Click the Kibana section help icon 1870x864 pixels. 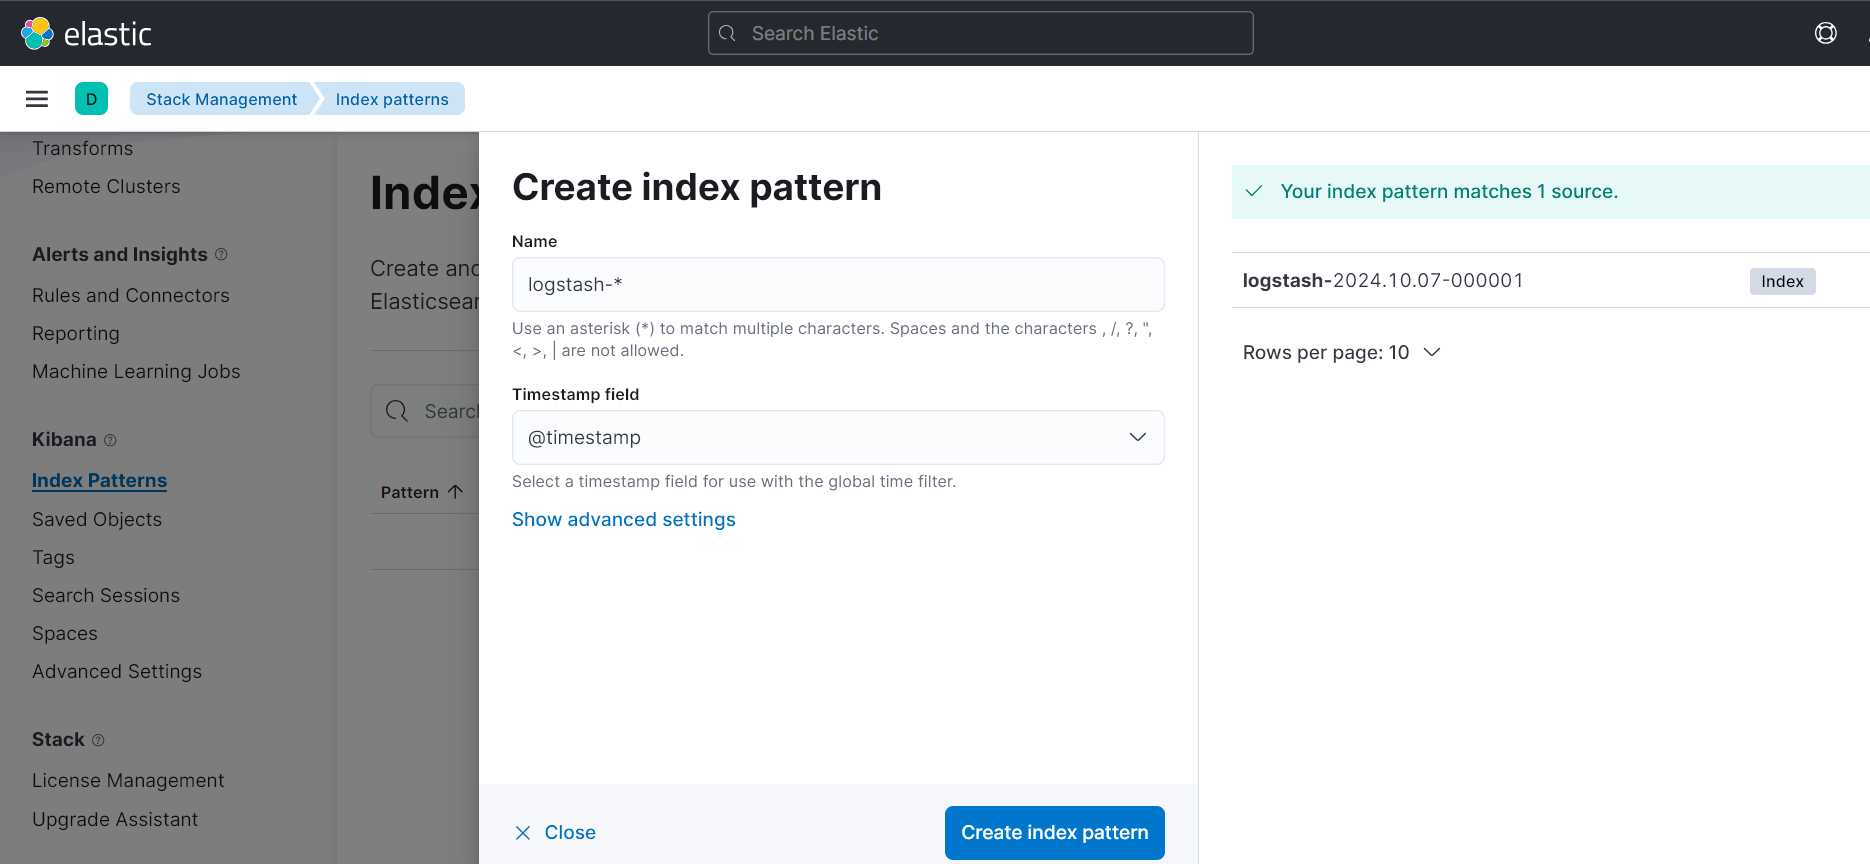(110, 440)
